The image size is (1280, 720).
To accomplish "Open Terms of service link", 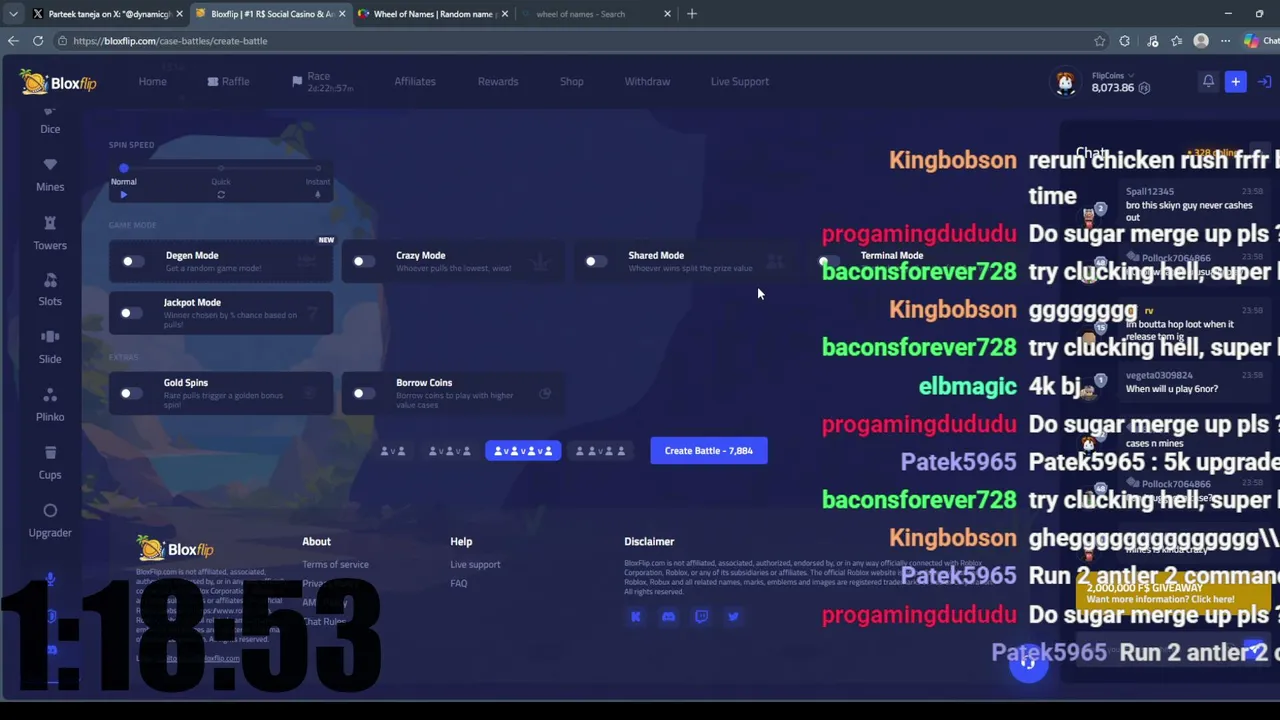I will coord(335,565).
